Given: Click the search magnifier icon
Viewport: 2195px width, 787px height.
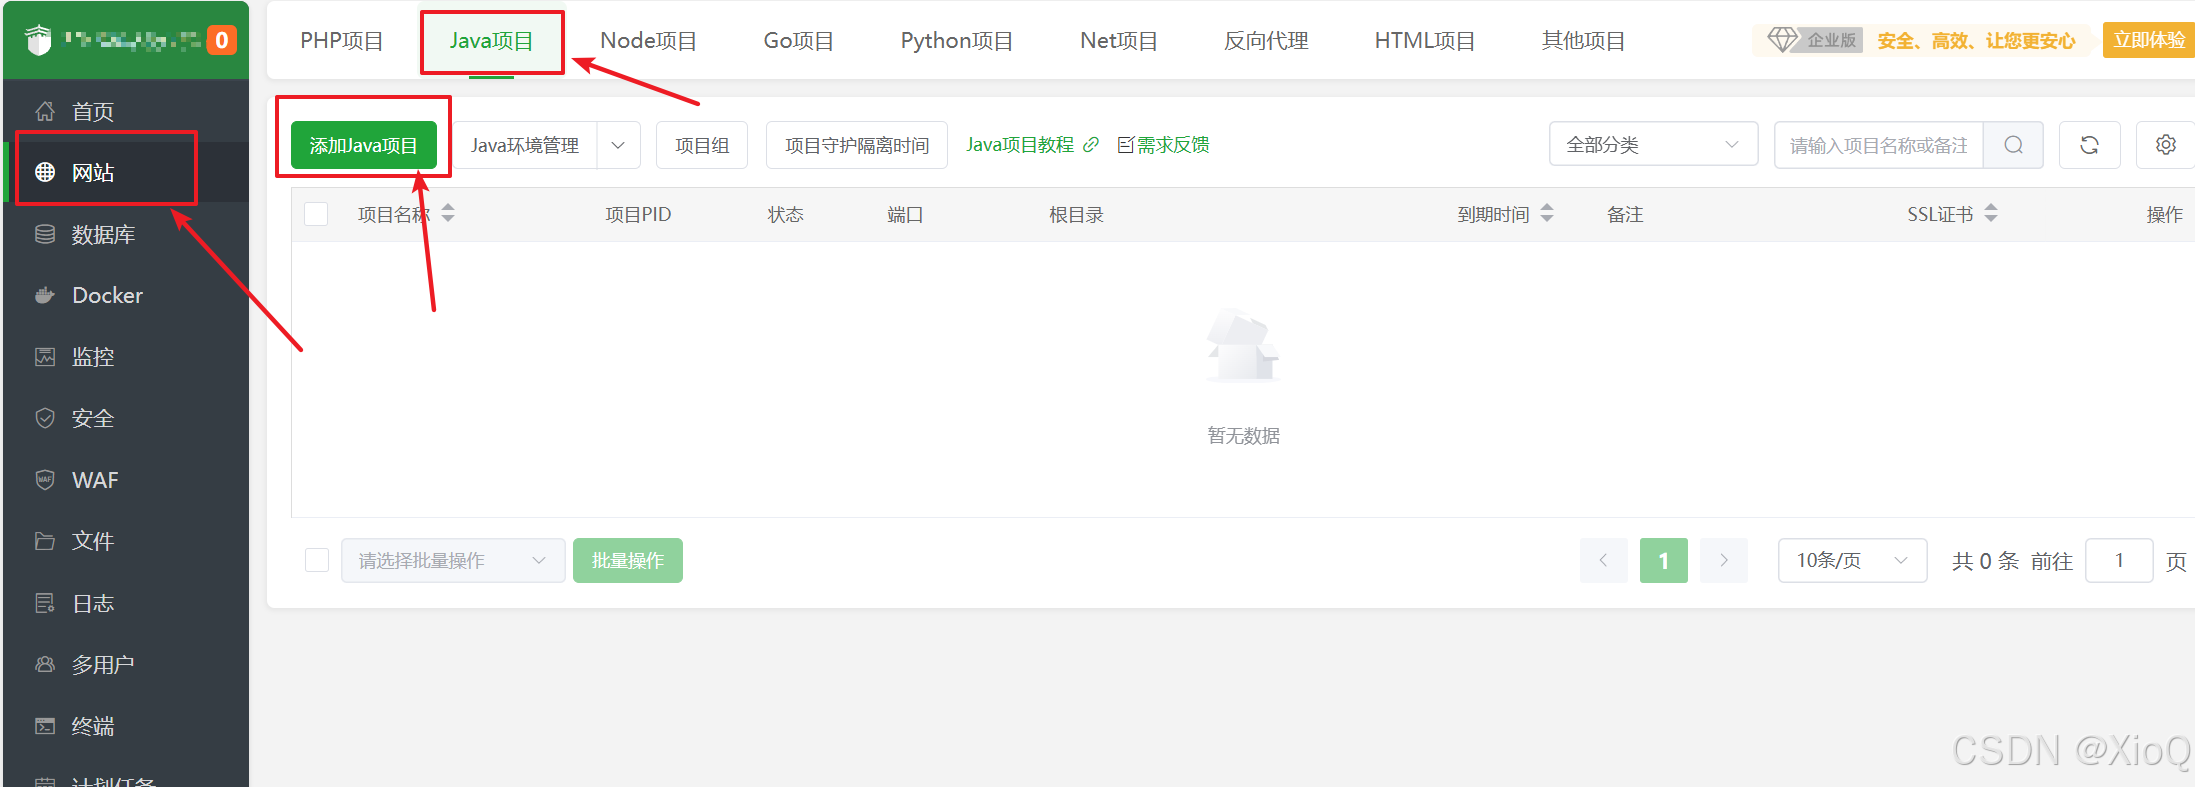Looking at the screenshot, I should (2014, 145).
